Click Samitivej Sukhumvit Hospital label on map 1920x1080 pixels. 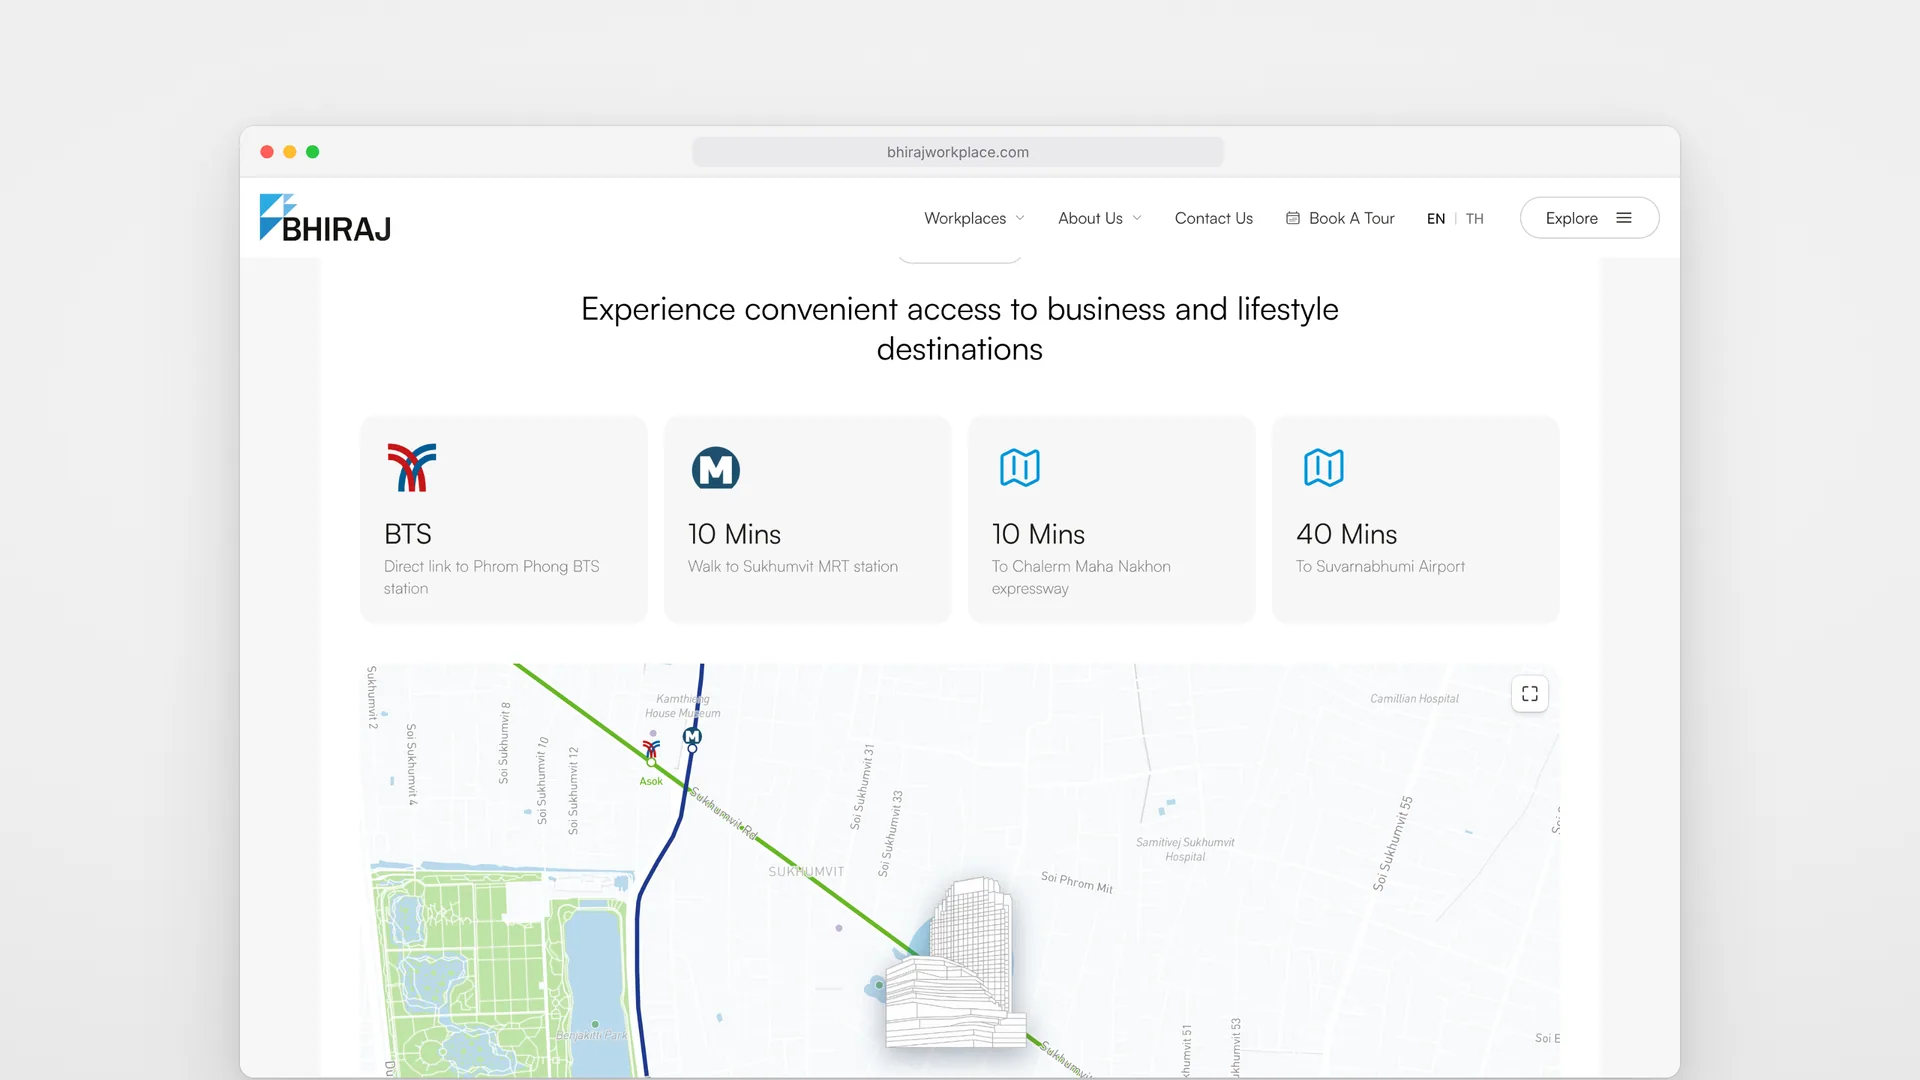pos(1185,850)
